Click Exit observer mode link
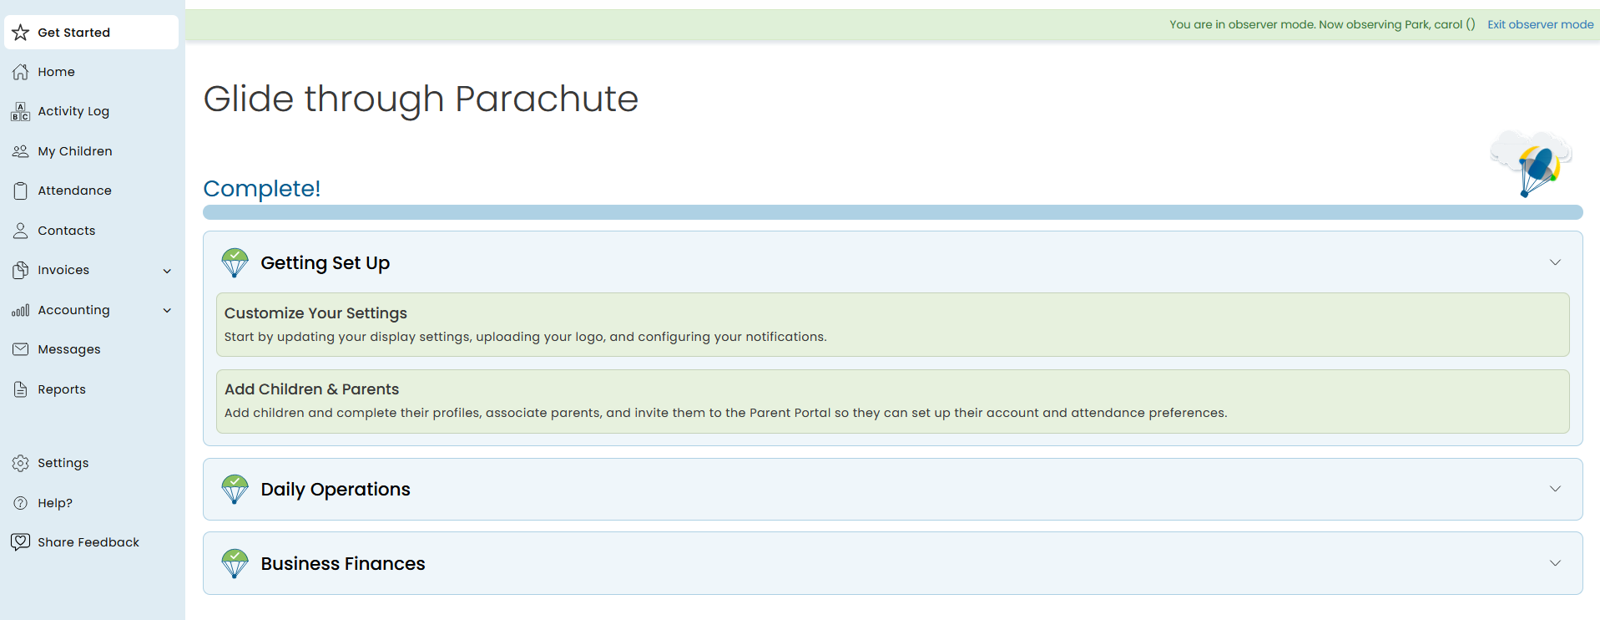Screen dimensions: 1600x620 [1540, 25]
